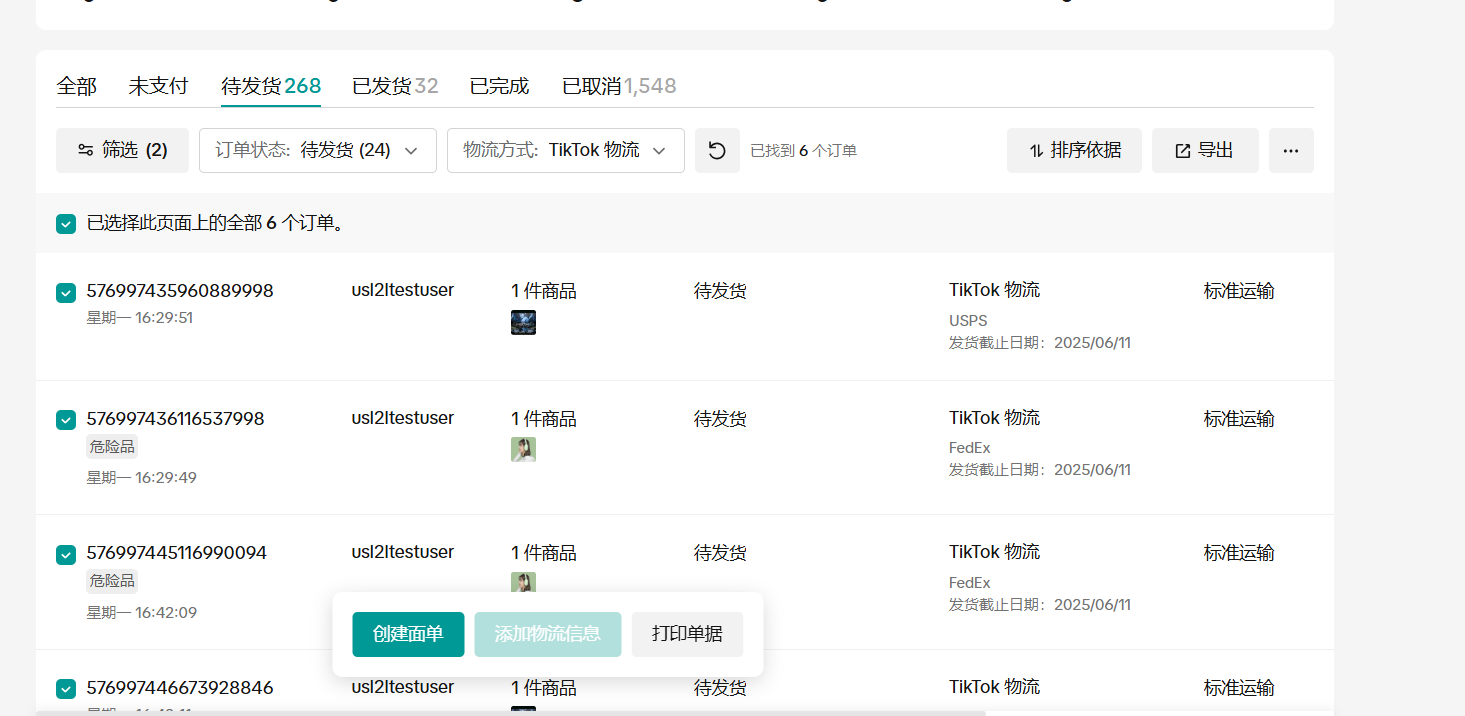The height and width of the screenshot is (716, 1465).
Task: Click the refresh orders icon button
Action: coord(717,151)
